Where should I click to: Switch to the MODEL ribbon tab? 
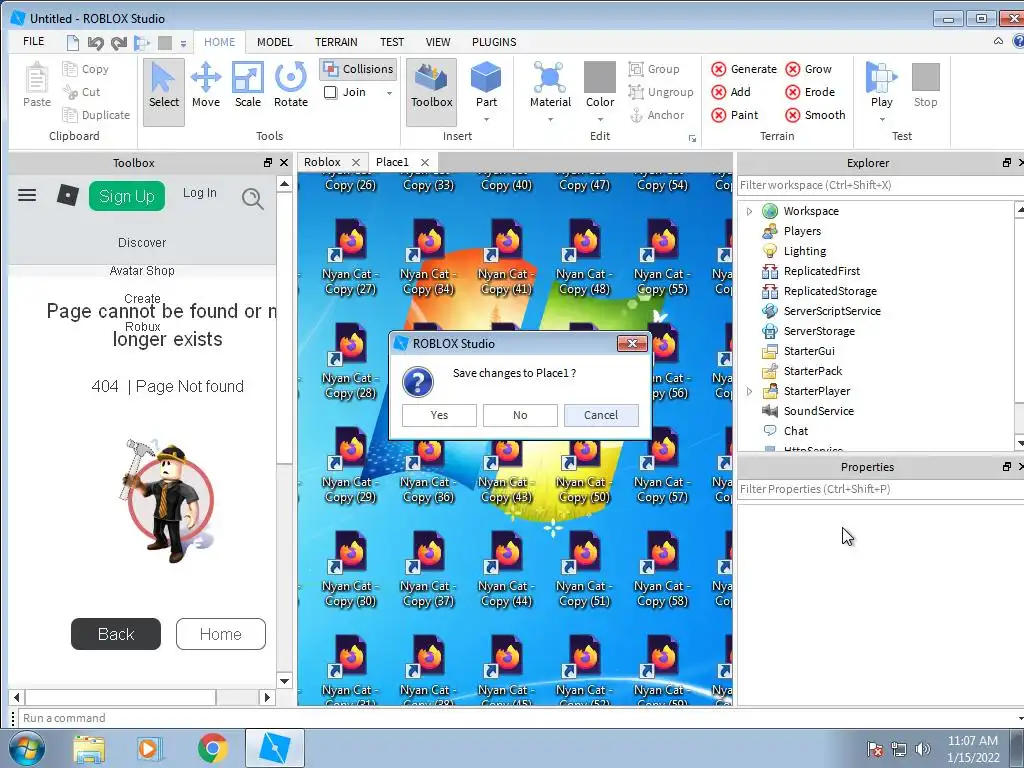274,42
